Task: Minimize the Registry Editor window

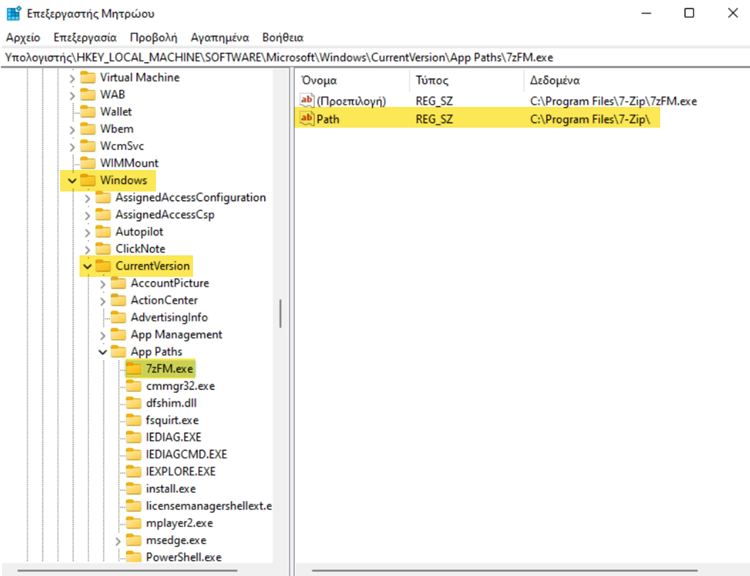Action: (646, 13)
